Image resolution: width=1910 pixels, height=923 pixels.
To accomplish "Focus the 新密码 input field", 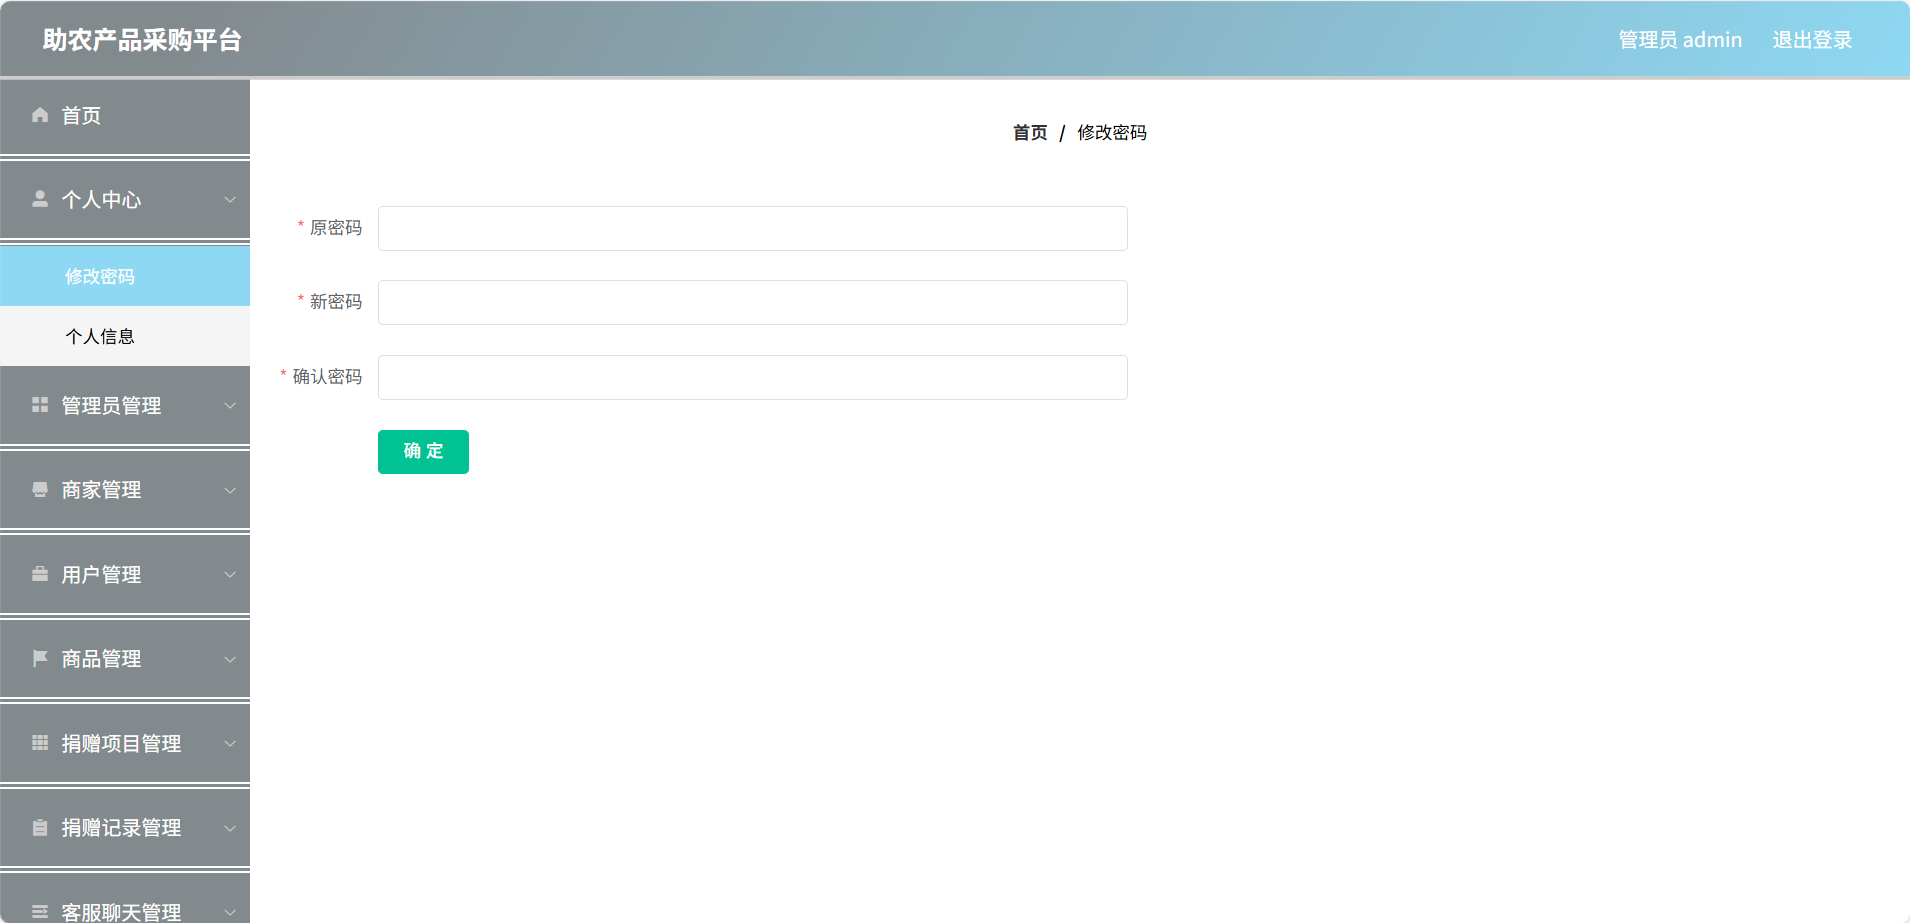I will point(753,302).
